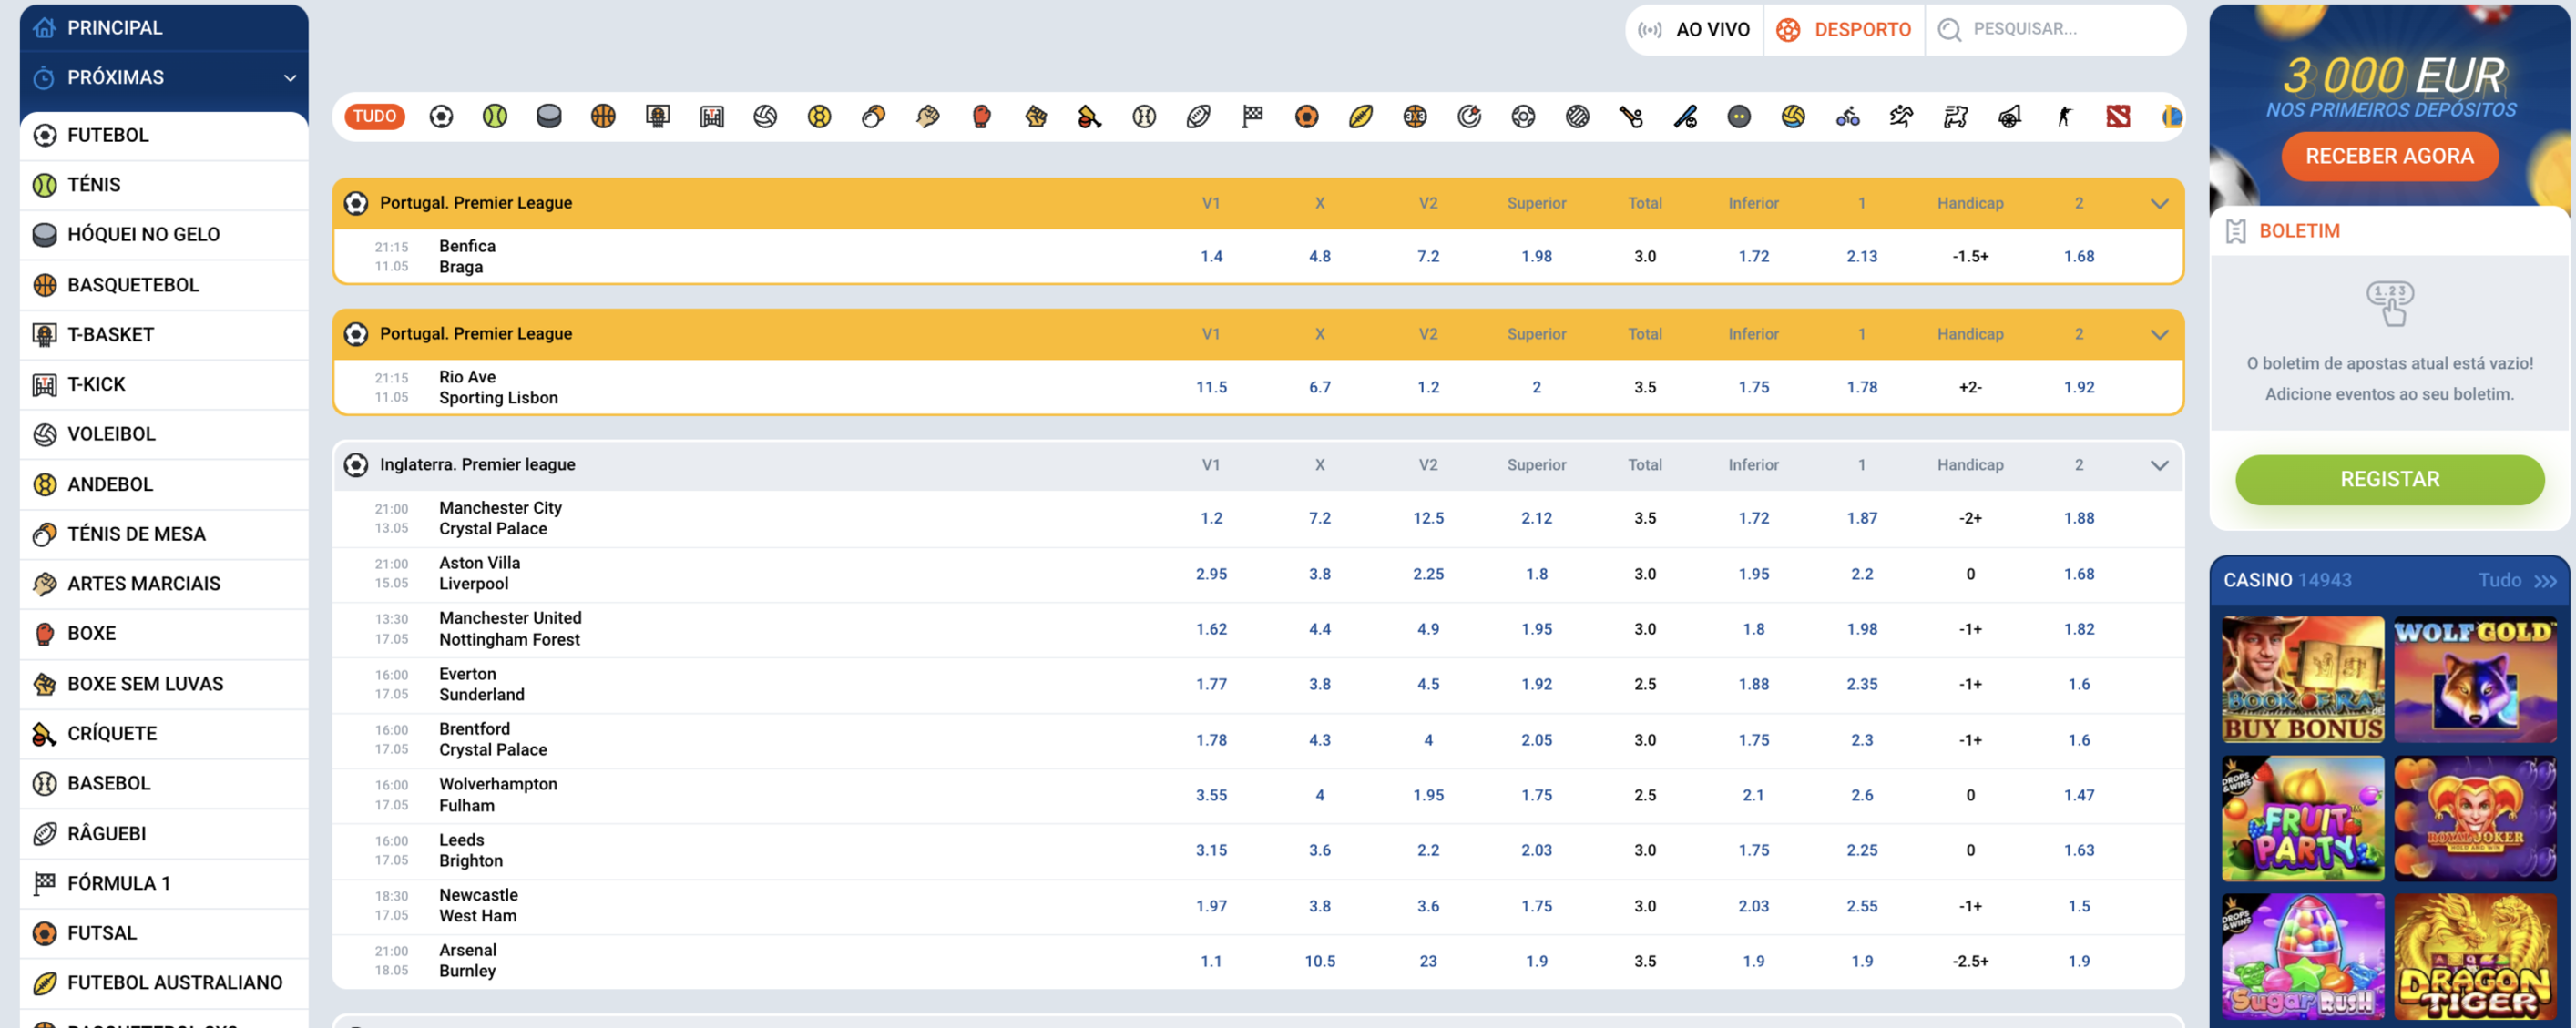
Task: Filter by horse racing icon in top bar
Action: click(1902, 116)
